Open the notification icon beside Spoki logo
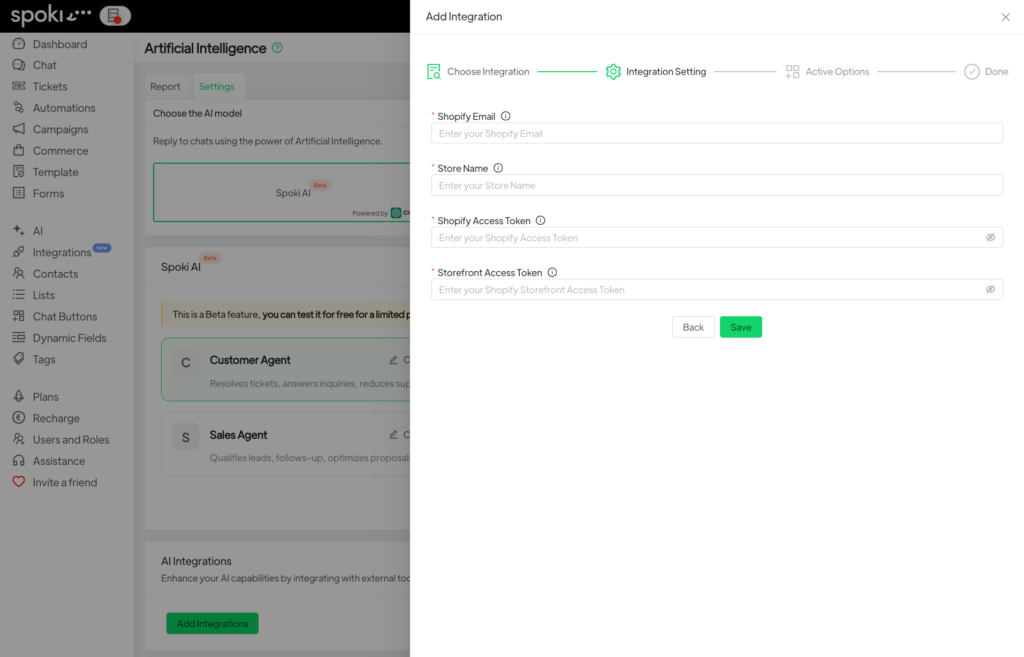This screenshot has height=657, width=1024. (x=115, y=16)
